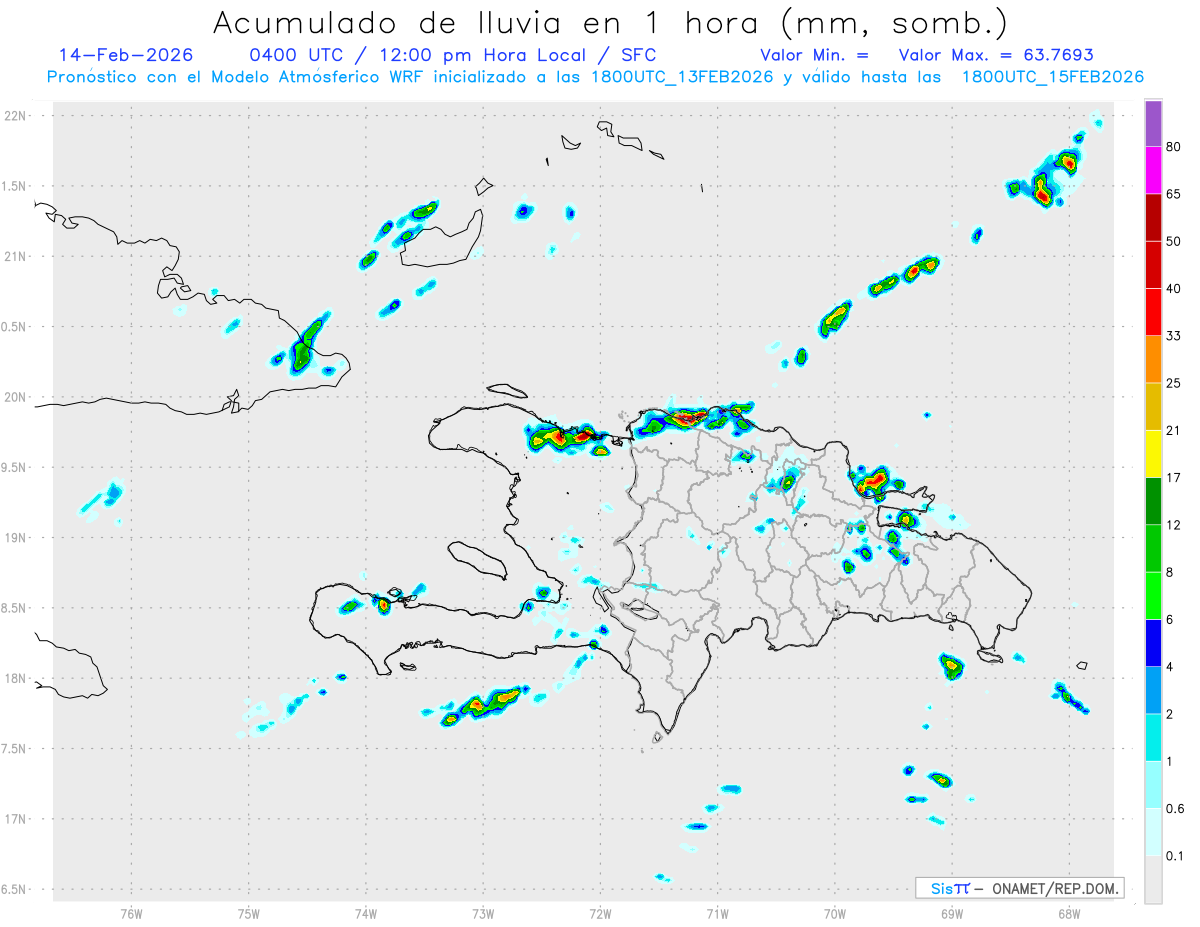Click the "73W" longitude label
Viewport: 1200px width, 927px height.
coord(483,913)
